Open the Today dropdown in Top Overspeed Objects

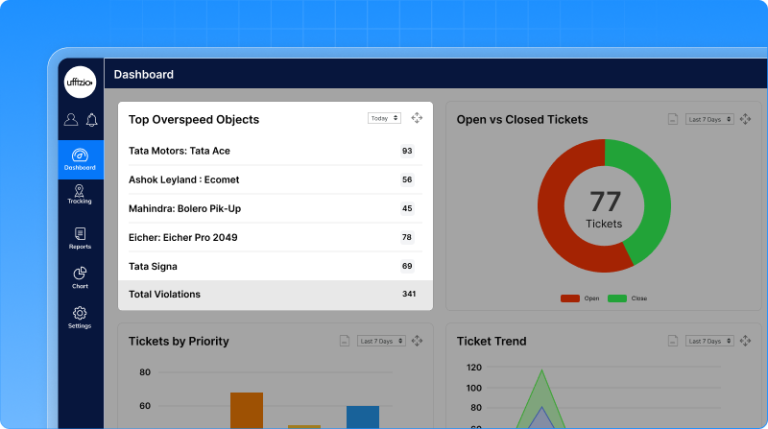(384, 118)
